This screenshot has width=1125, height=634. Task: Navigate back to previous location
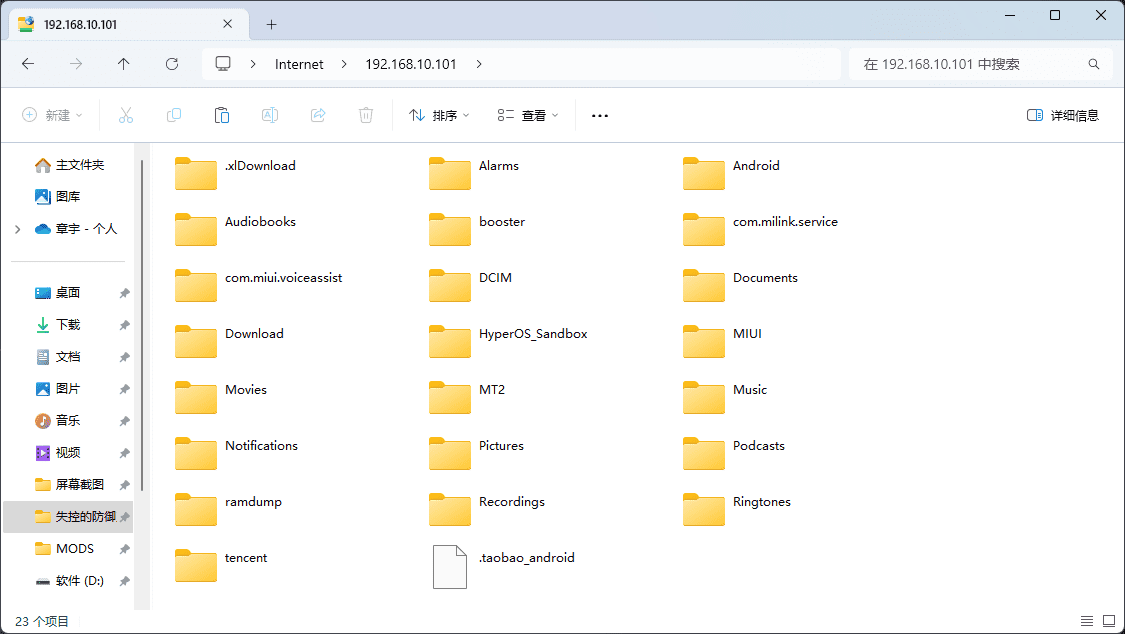(x=28, y=64)
